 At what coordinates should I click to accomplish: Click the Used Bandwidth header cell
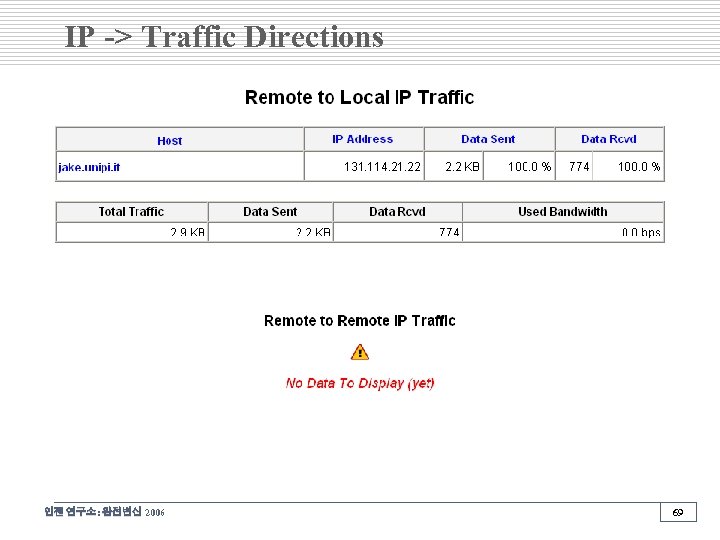563,212
